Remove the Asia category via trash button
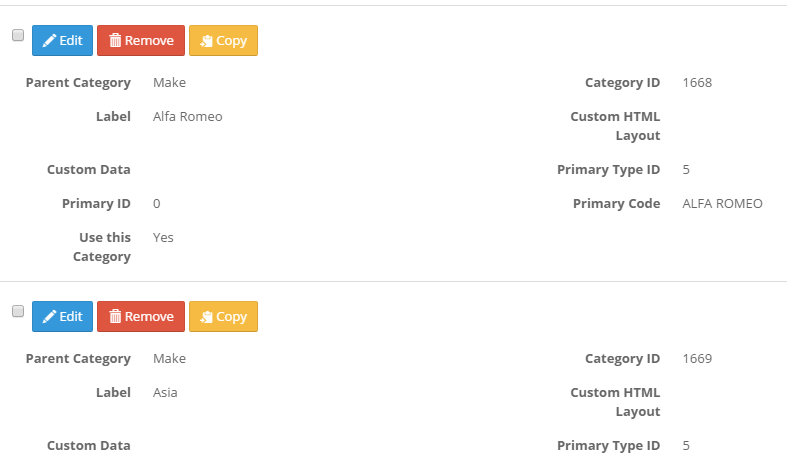 click(x=141, y=316)
